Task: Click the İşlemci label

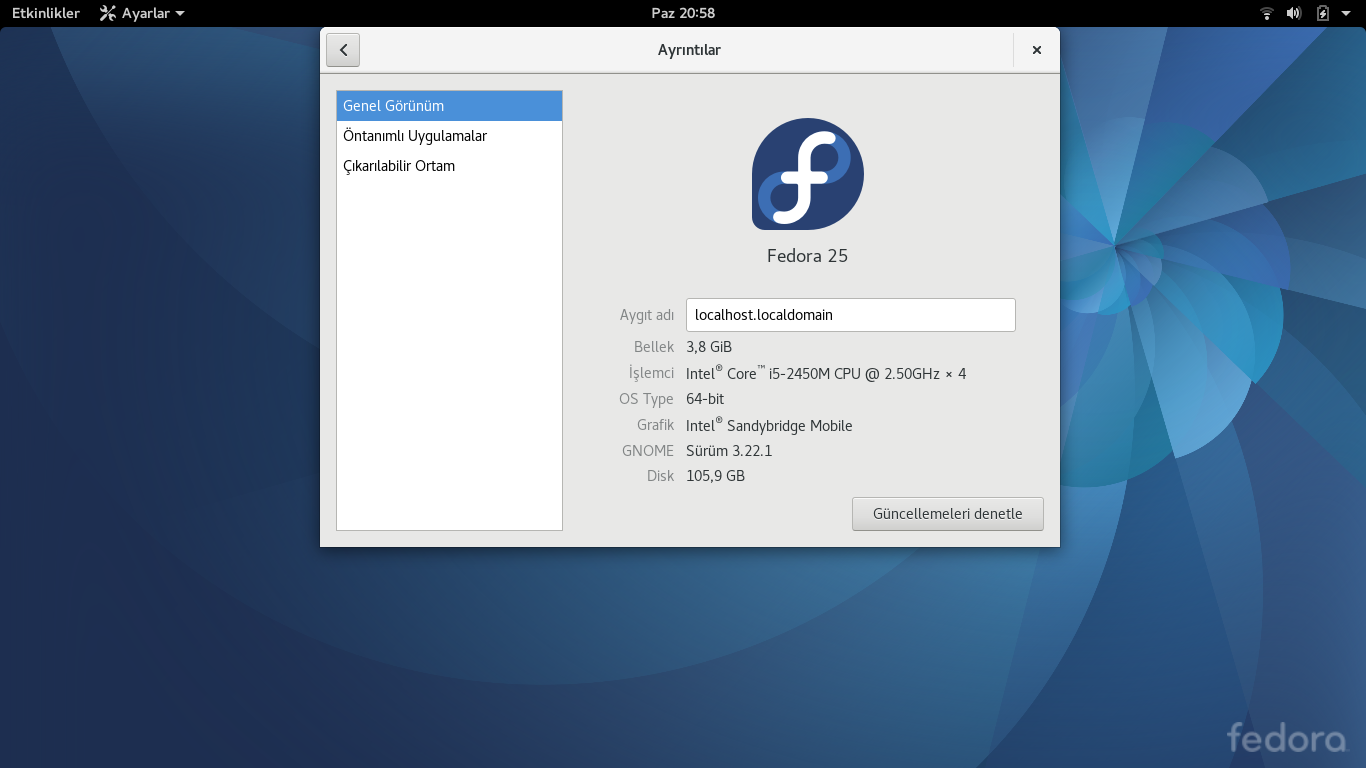Action: (x=652, y=373)
